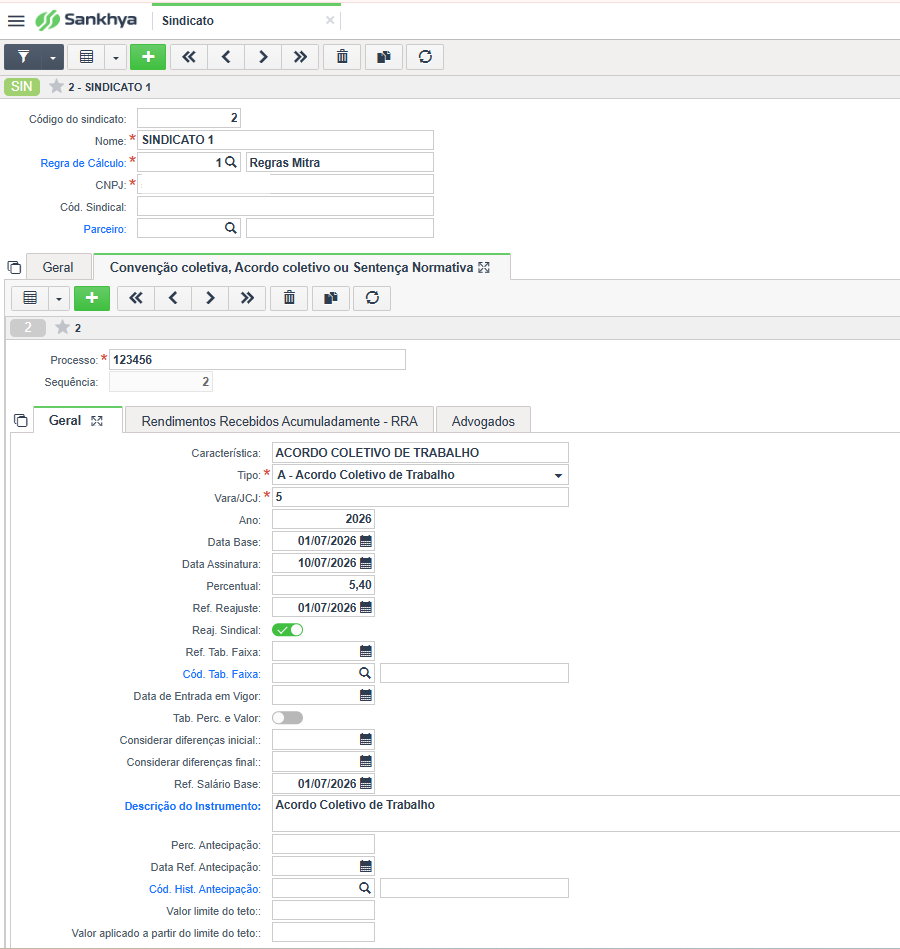Click the windows icon beside sindicato Geral tab
This screenshot has width=900, height=949.
click(15, 268)
